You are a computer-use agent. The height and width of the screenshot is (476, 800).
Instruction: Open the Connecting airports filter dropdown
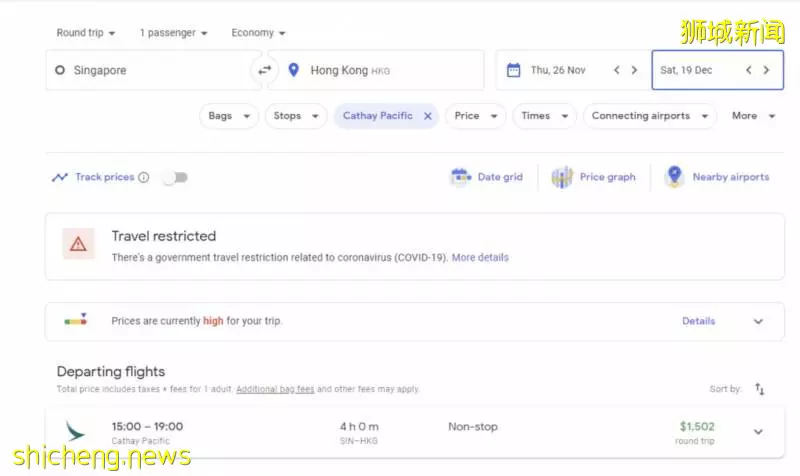coord(650,116)
